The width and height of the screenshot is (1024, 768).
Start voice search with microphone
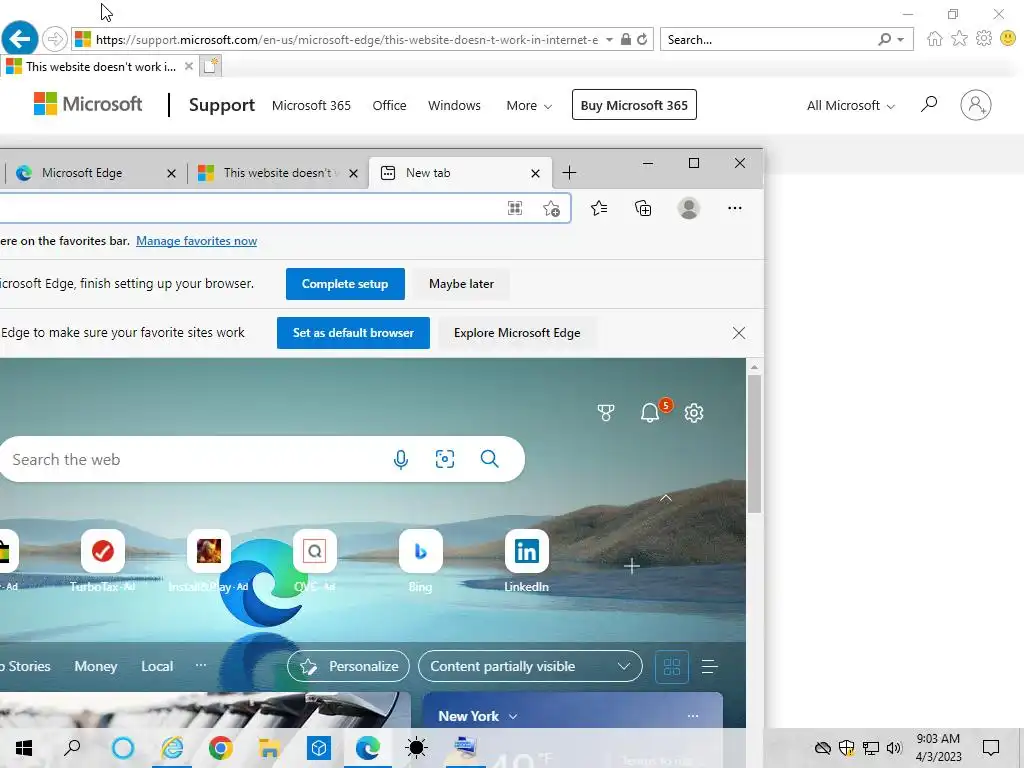401,459
